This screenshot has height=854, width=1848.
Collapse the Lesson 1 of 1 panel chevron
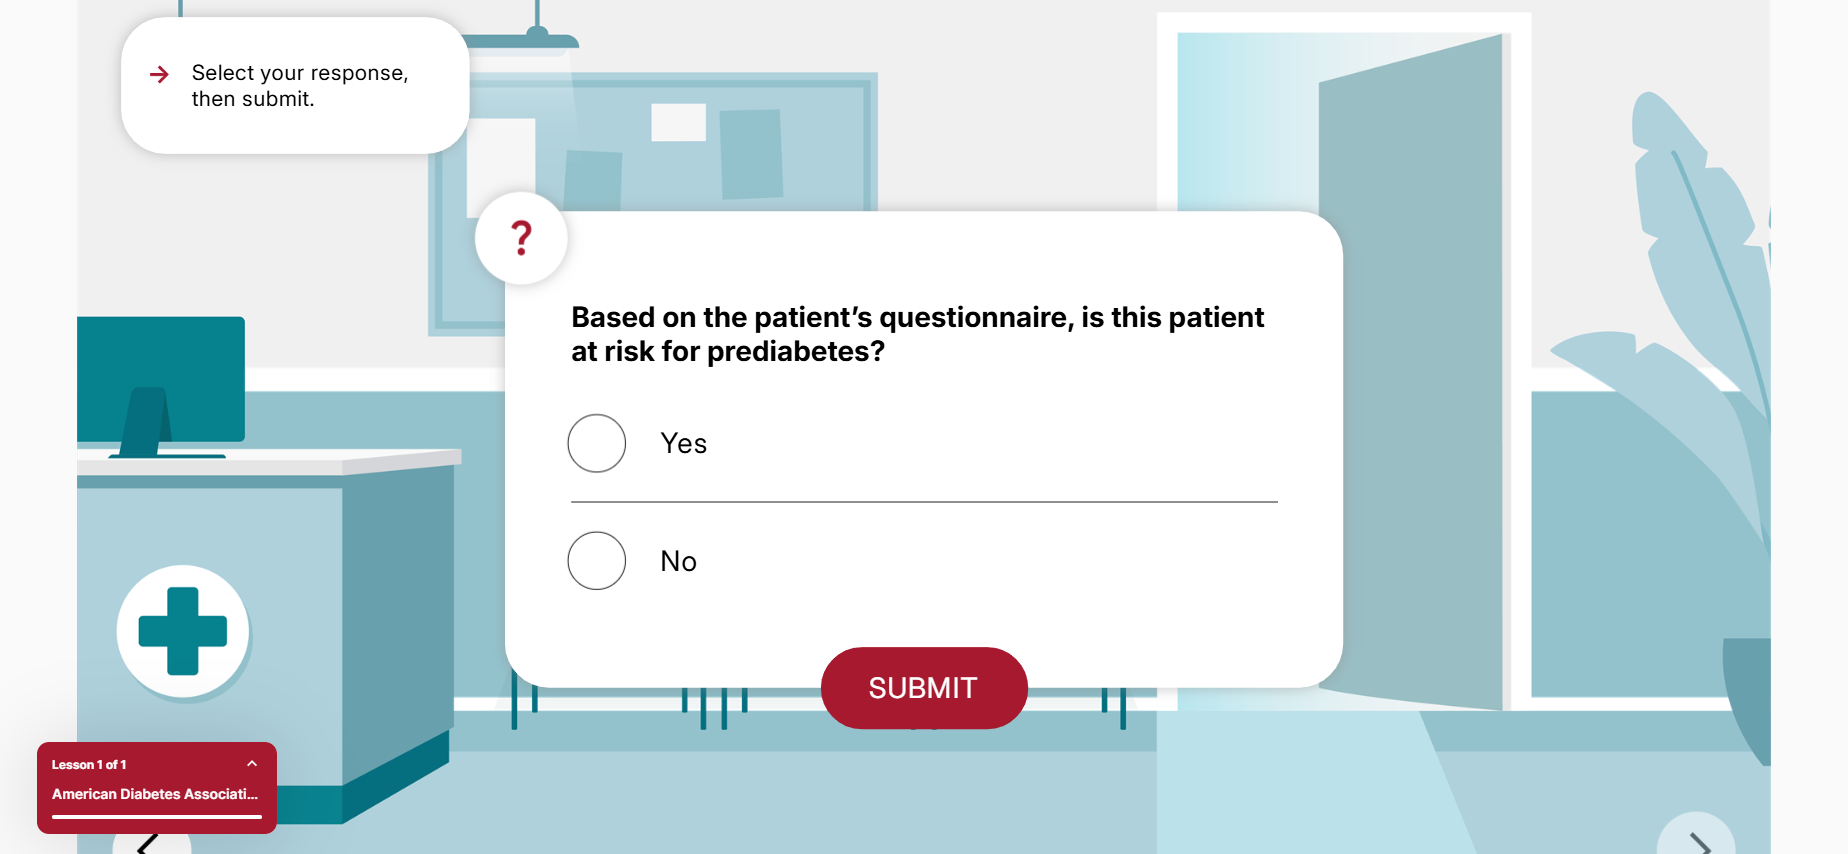pyautogui.click(x=252, y=764)
